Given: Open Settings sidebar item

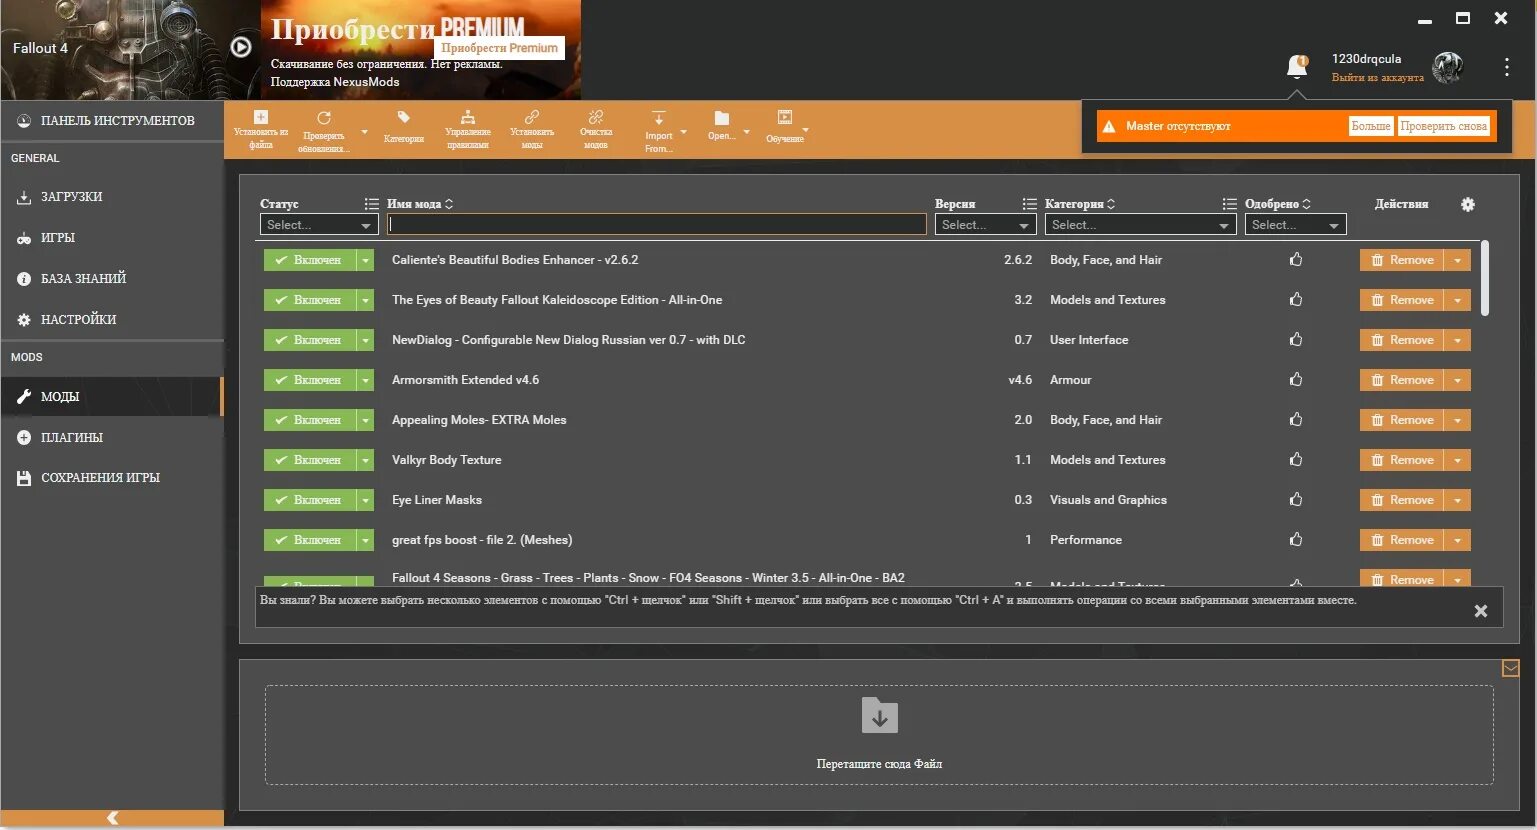Looking at the screenshot, I should 112,320.
